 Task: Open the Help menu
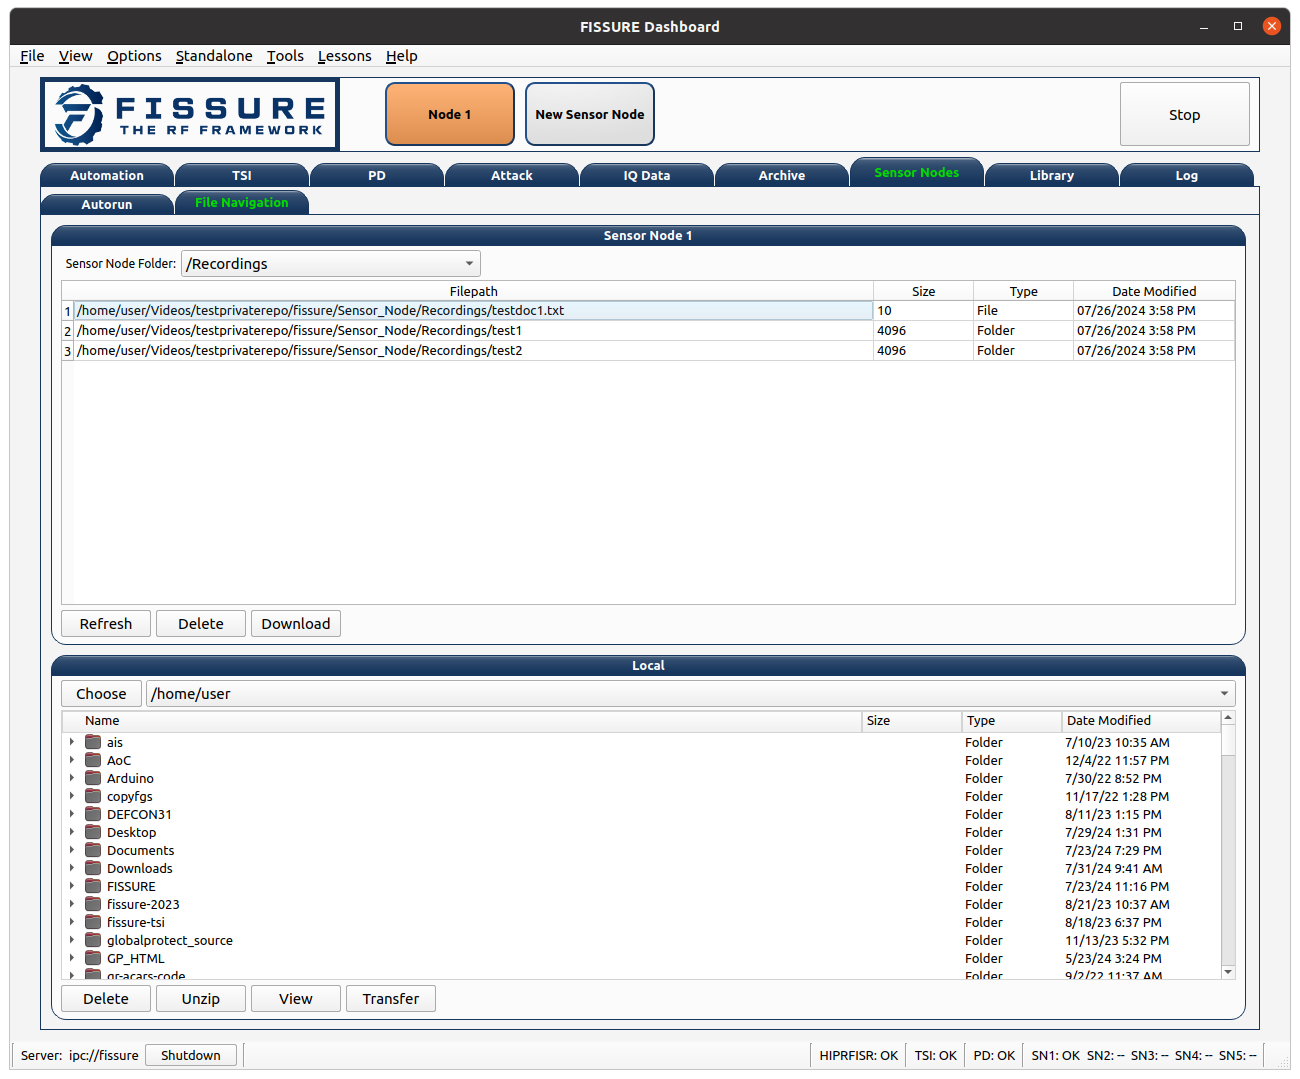(401, 56)
